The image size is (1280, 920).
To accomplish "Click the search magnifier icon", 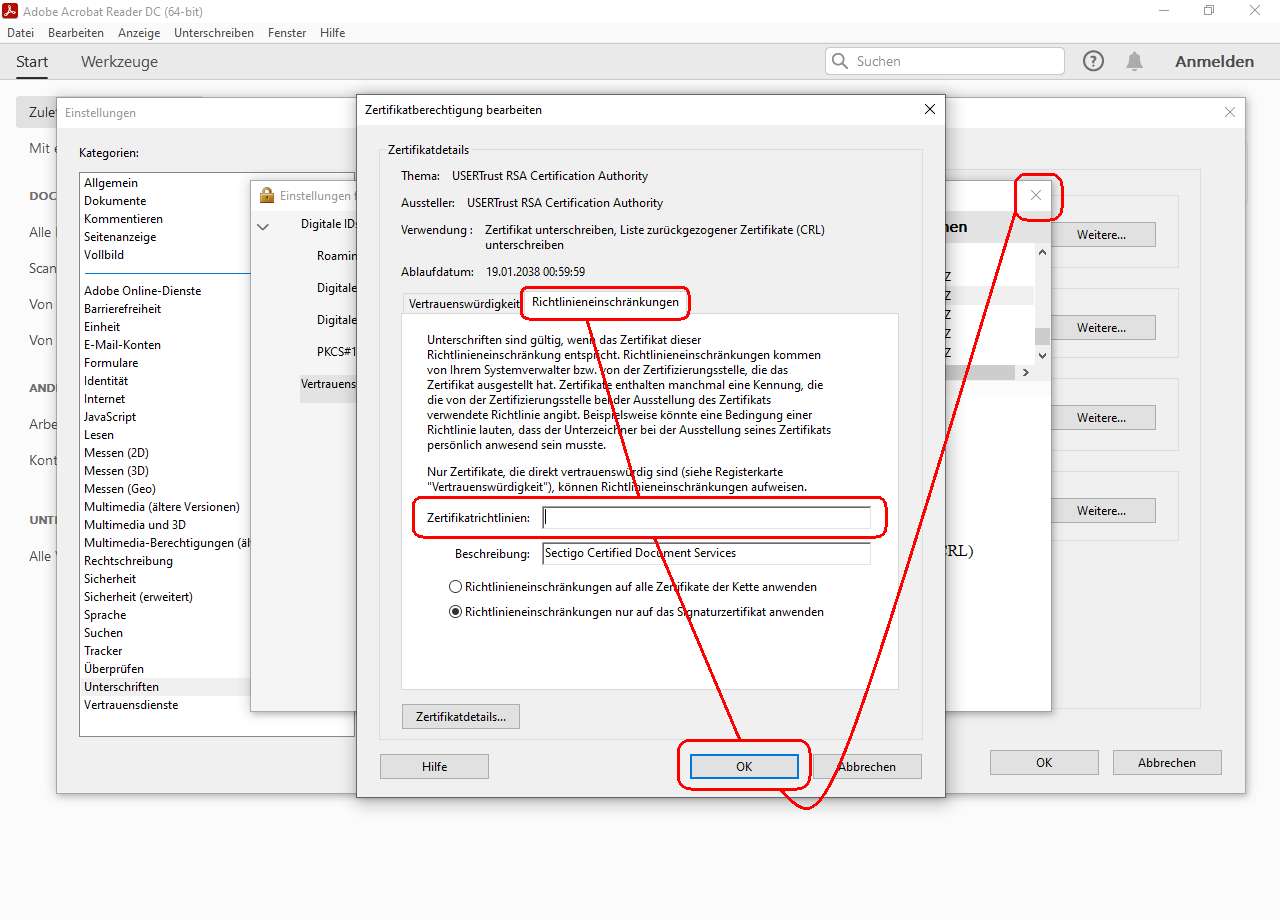I will click(840, 61).
